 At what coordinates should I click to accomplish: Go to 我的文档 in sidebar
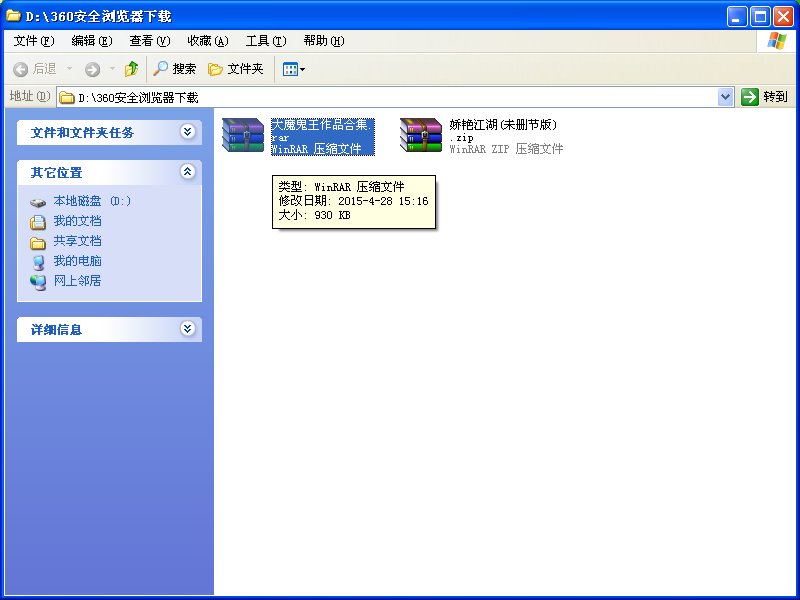coord(77,221)
